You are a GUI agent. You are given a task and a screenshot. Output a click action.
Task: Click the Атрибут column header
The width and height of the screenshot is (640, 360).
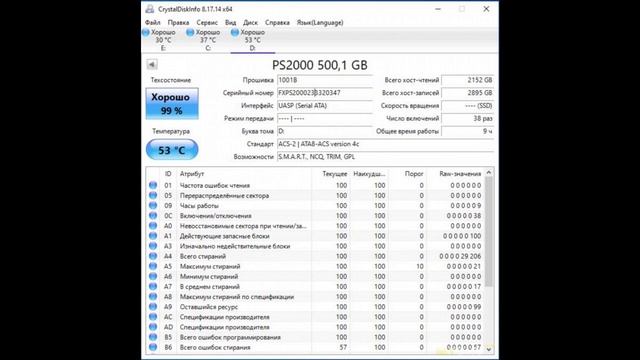pos(244,173)
